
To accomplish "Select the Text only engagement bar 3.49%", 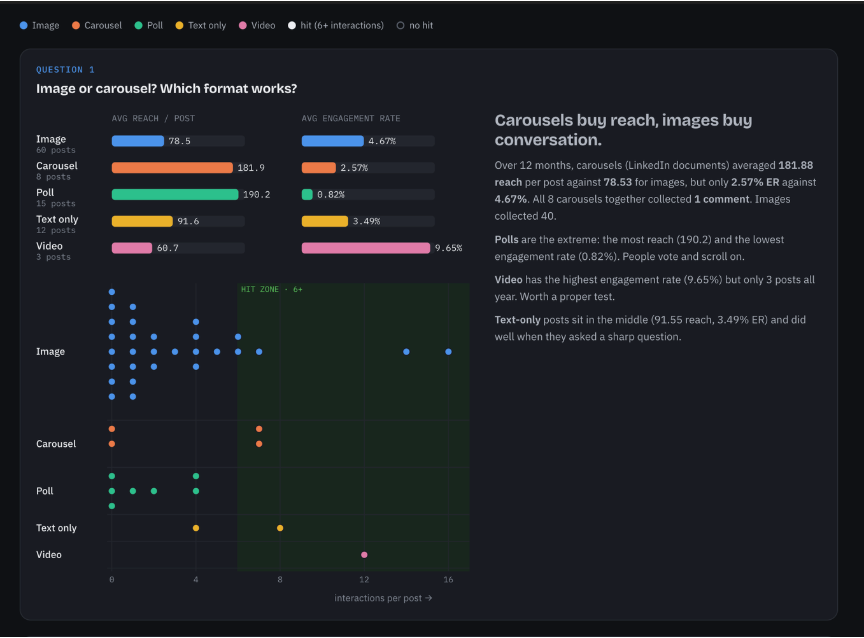I will (325, 221).
